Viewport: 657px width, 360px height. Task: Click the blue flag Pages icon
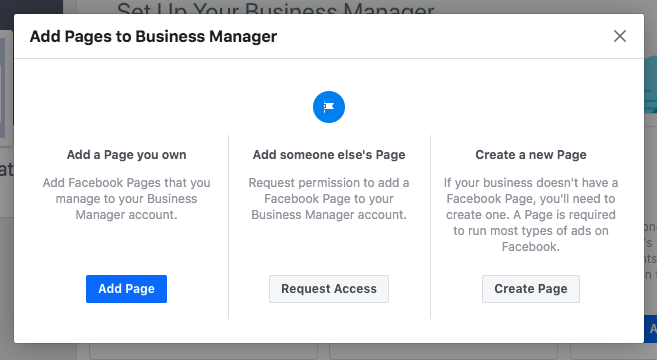point(329,107)
